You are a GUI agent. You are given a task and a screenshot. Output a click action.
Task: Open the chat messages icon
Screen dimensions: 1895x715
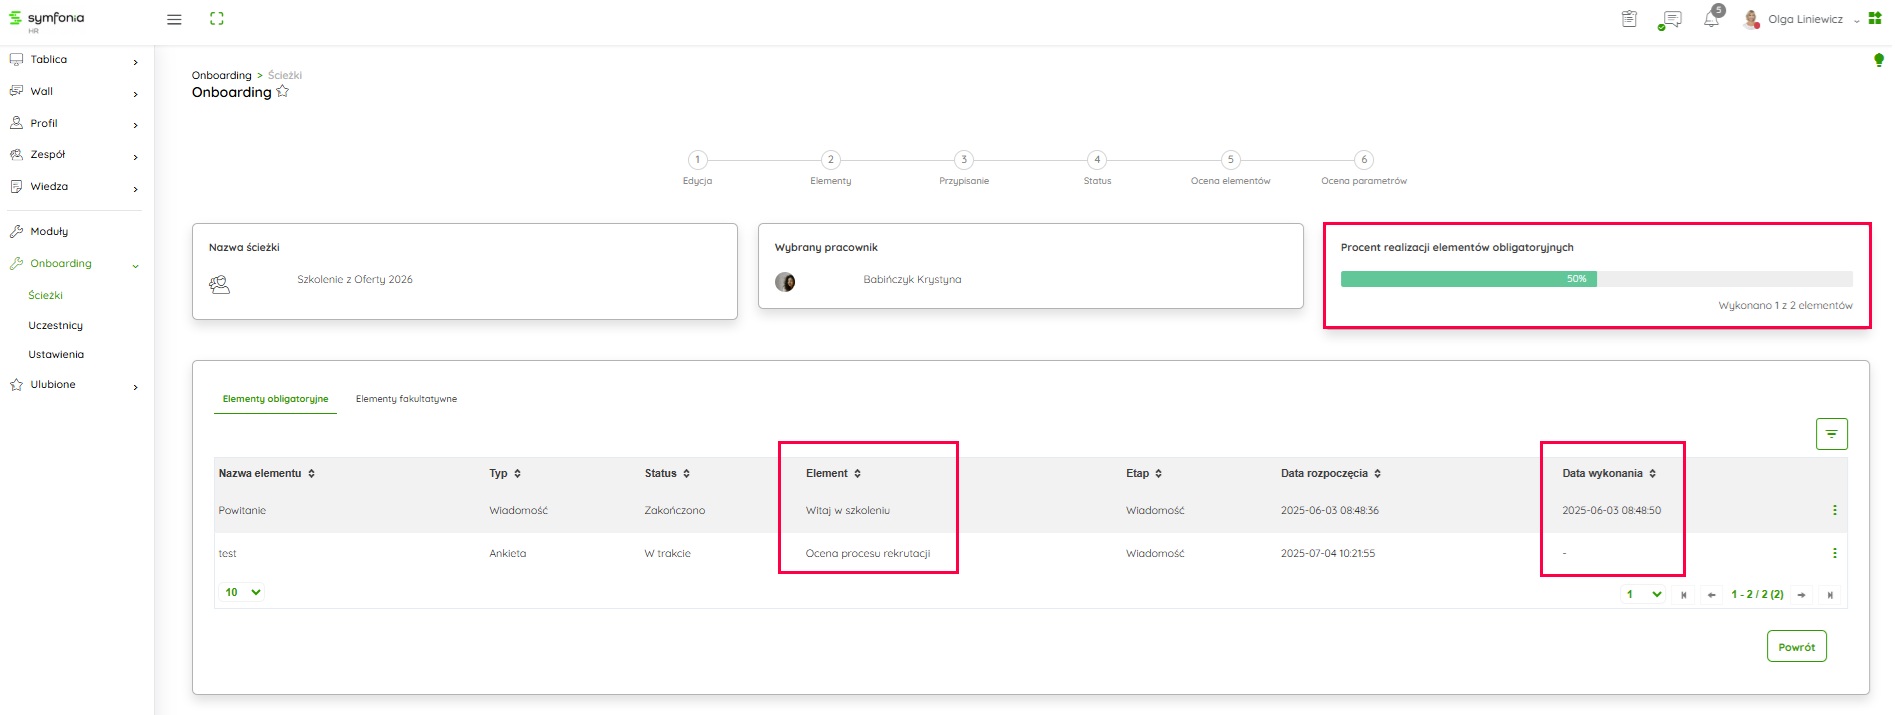(x=1670, y=20)
